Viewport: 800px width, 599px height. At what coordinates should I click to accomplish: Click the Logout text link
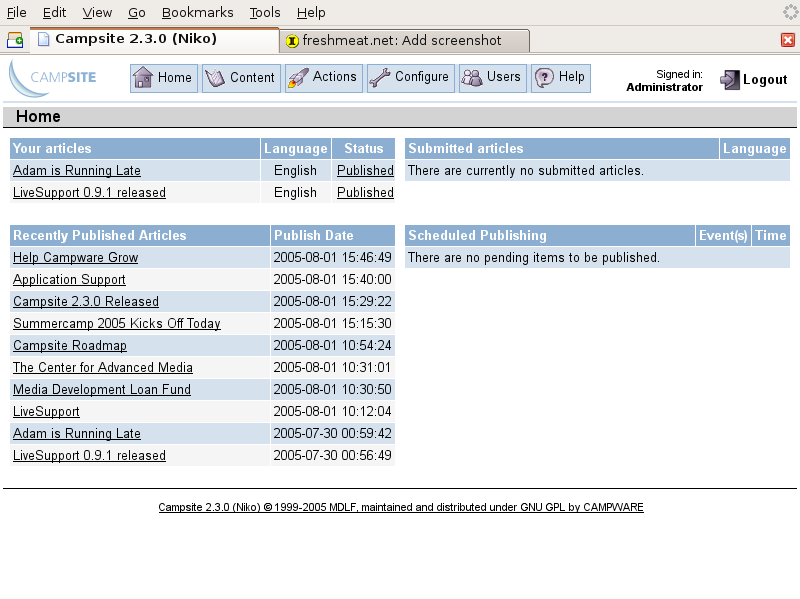(x=765, y=80)
